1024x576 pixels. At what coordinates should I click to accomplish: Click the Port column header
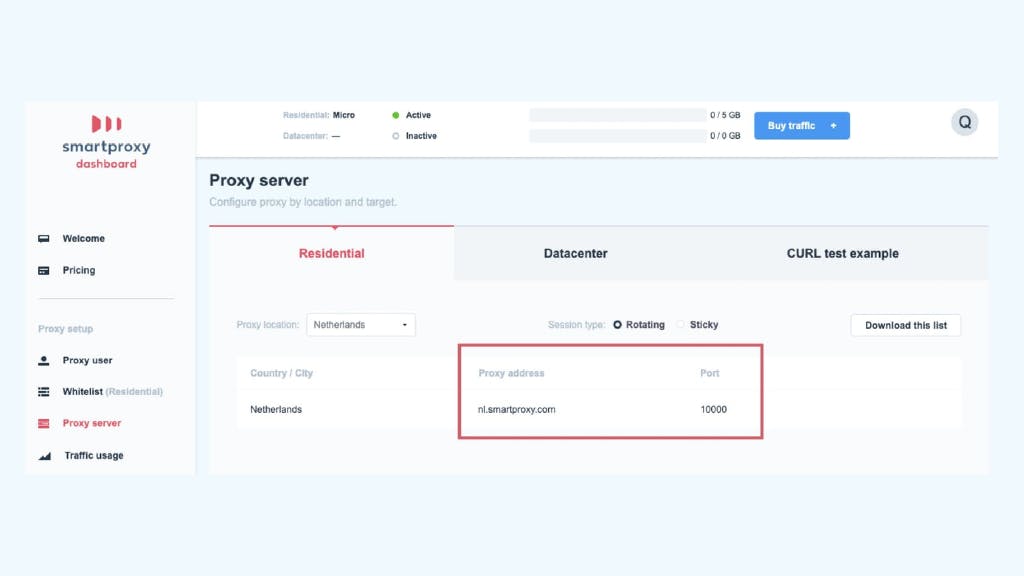[x=709, y=374]
